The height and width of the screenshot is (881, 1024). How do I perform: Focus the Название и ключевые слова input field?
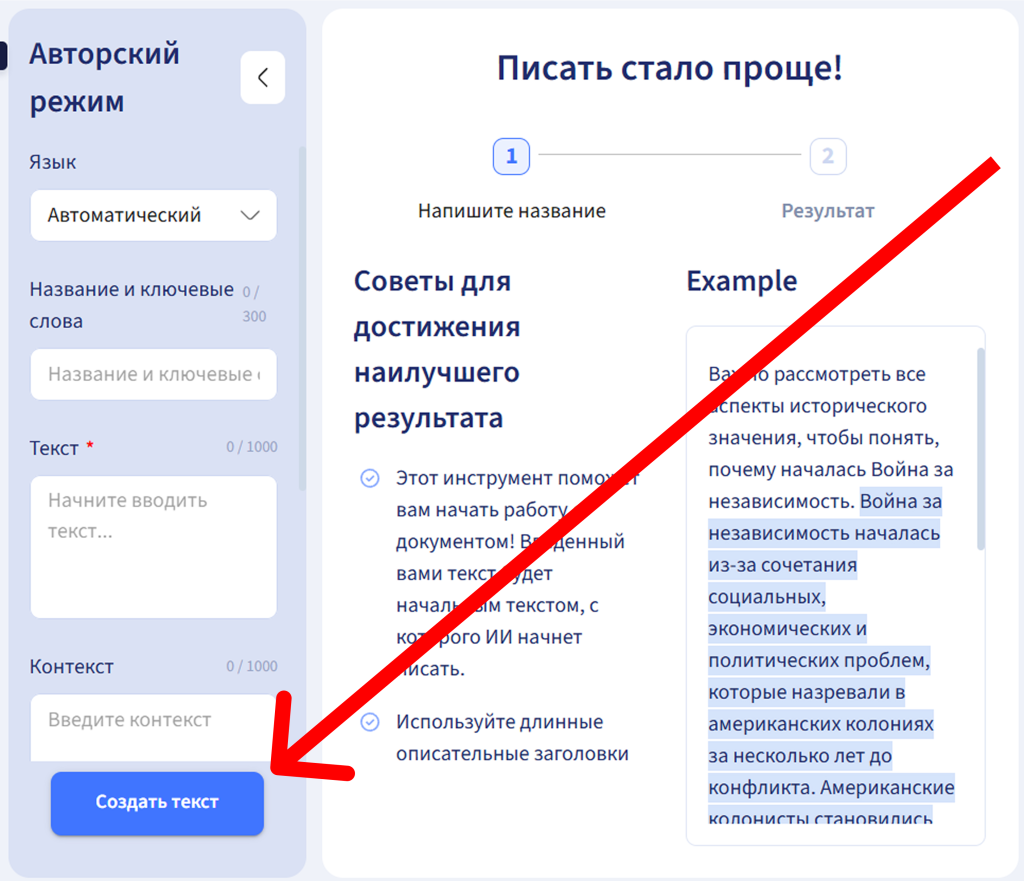[x=153, y=374]
